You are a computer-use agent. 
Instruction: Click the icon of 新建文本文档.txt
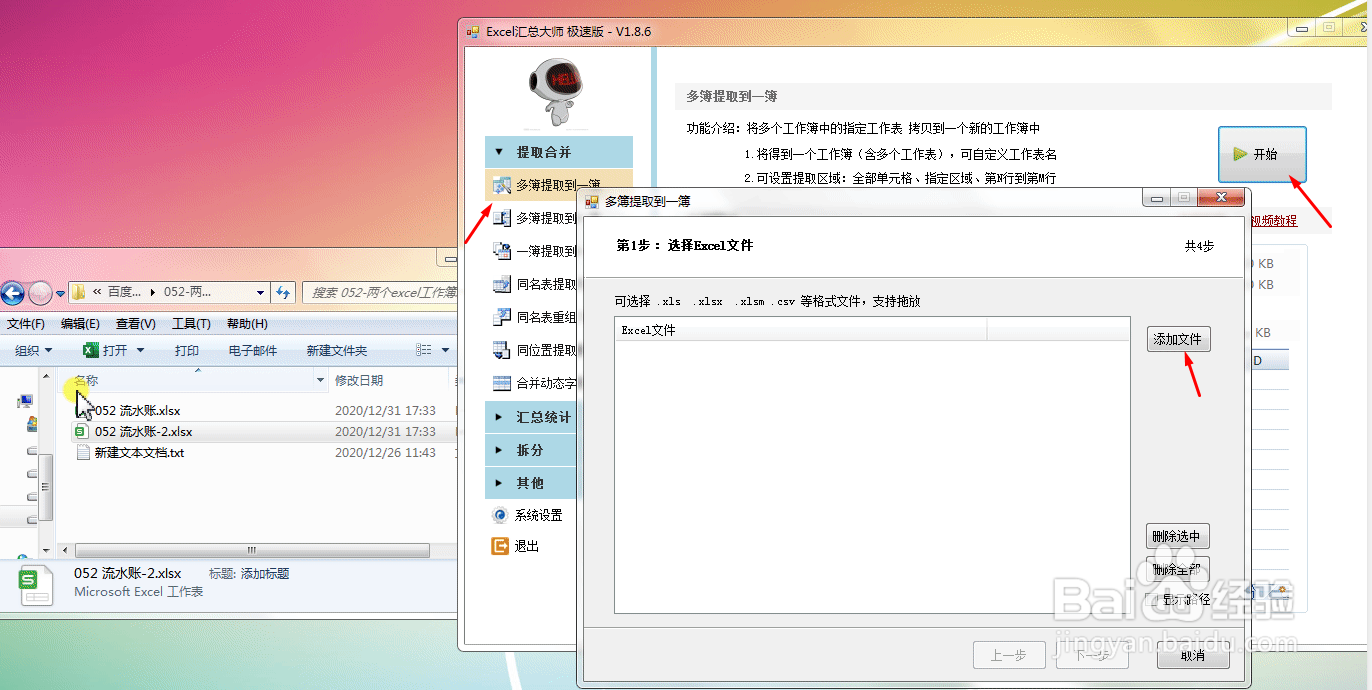point(83,452)
